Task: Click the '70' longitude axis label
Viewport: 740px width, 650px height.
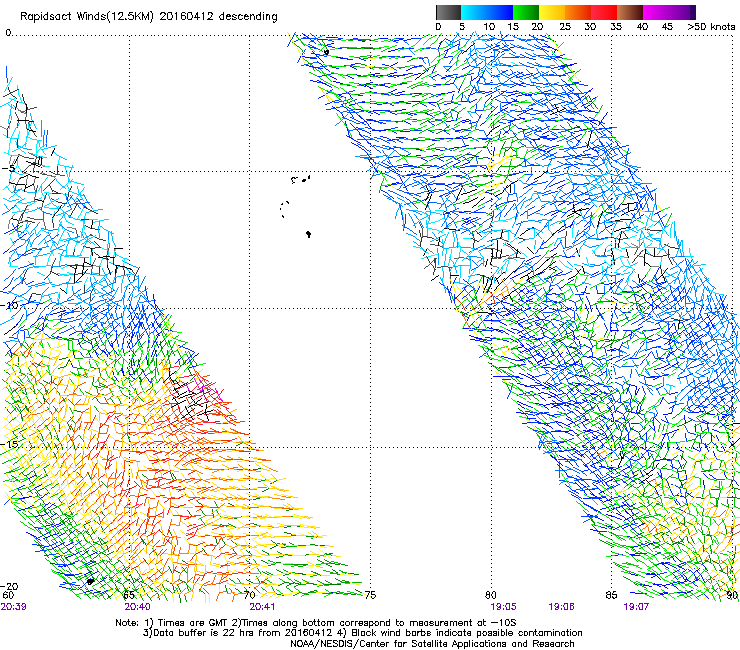Action: tap(250, 595)
